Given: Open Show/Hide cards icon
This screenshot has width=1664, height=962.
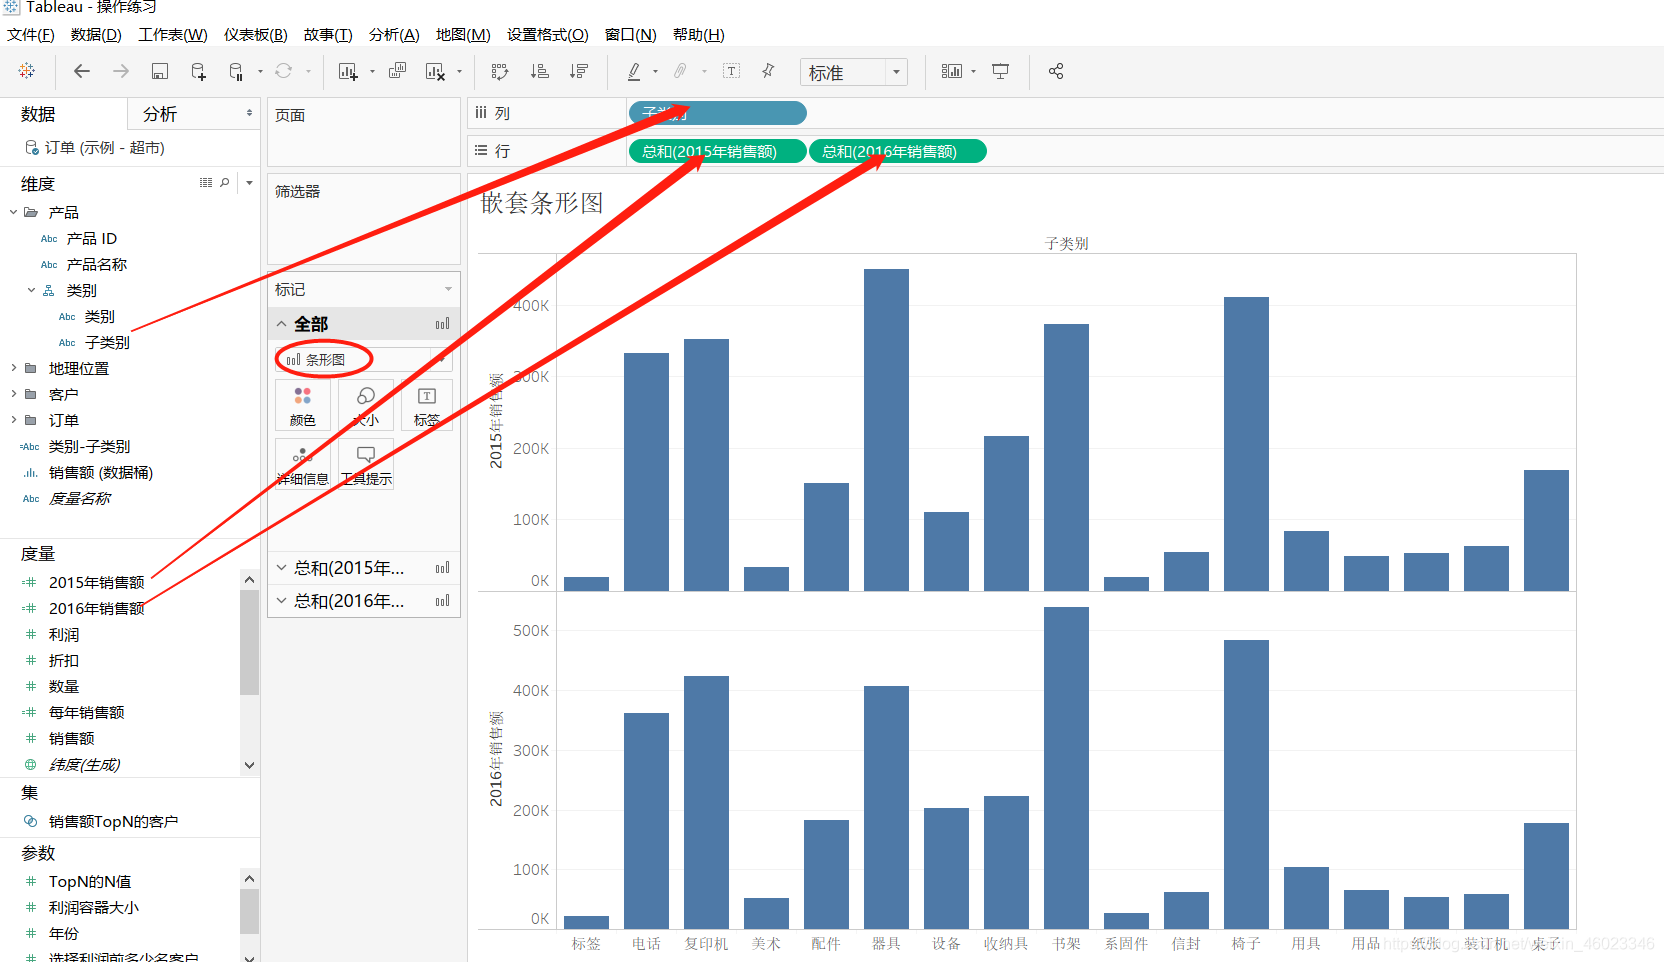Looking at the screenshot, I should 952,71.
